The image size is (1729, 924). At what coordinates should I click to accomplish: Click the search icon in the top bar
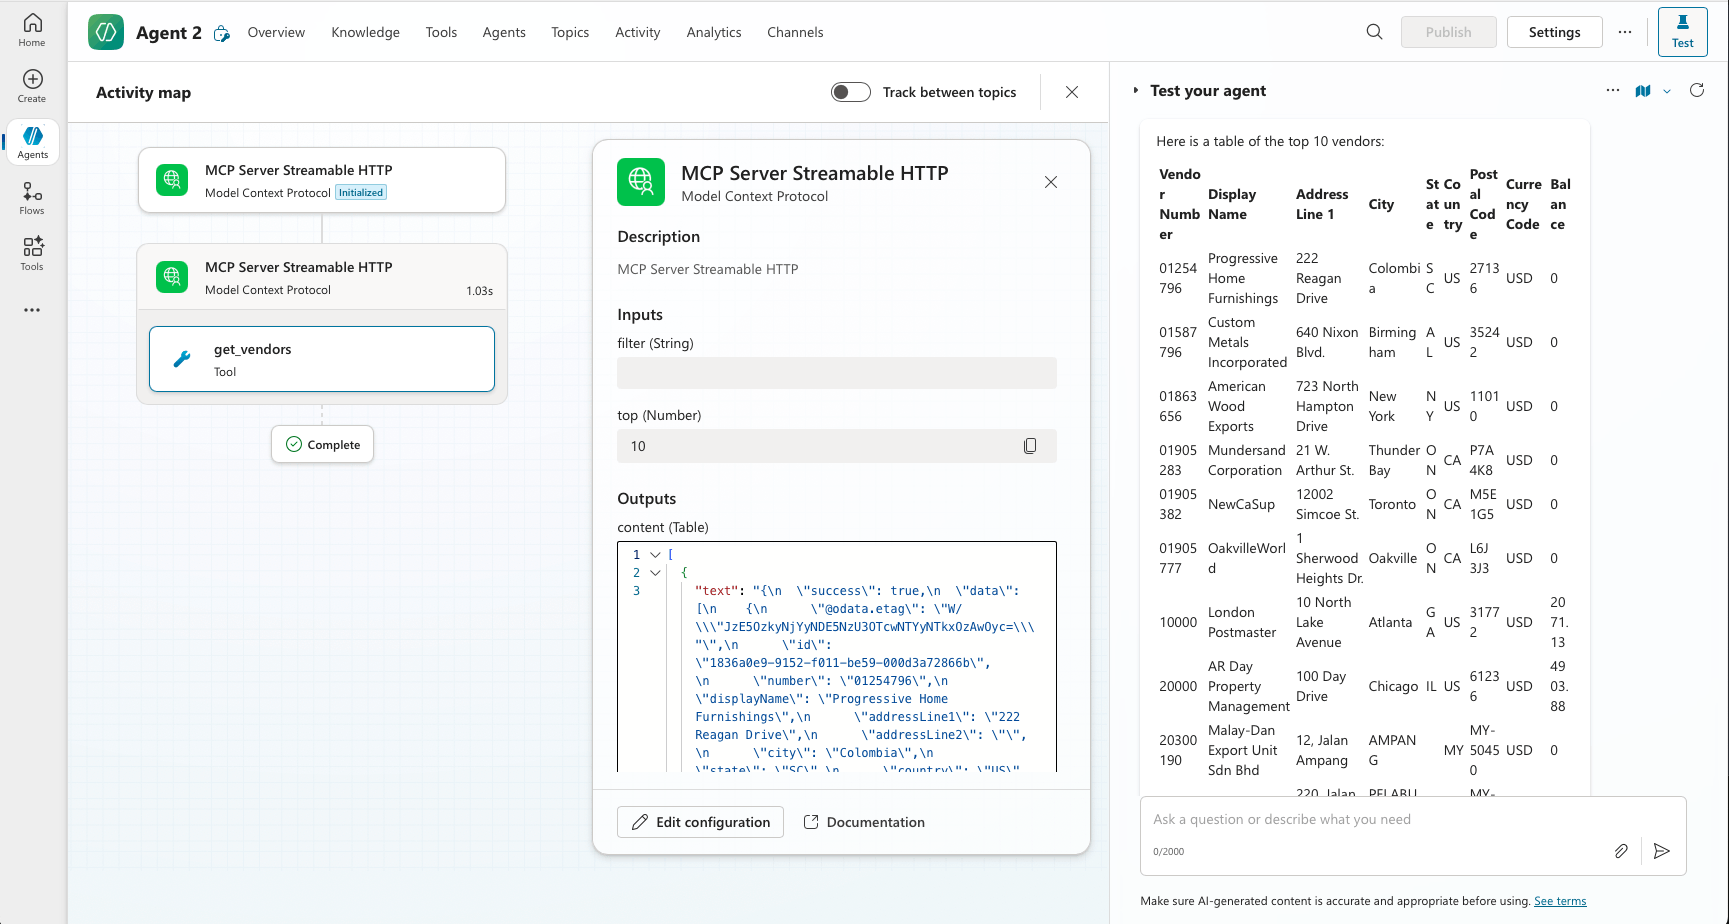(1374, 31)
